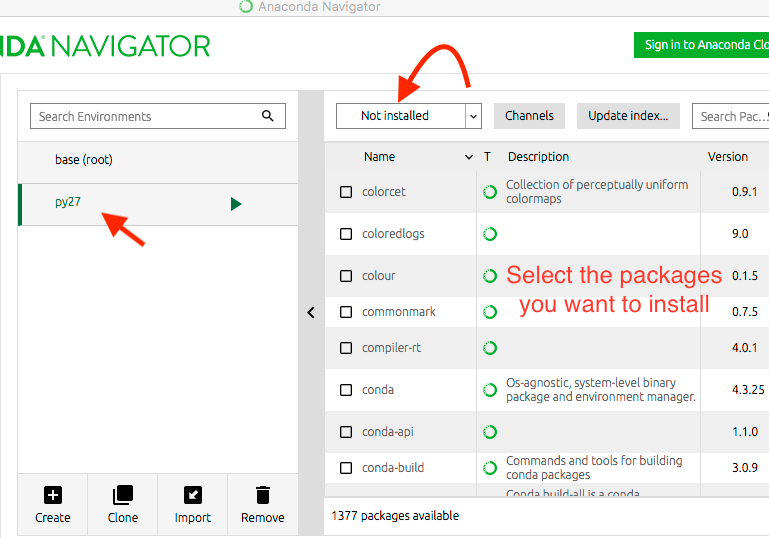Screen dimensions: 769x538
Task: Click the compiler-rt package name
Action: pos(391,348)
